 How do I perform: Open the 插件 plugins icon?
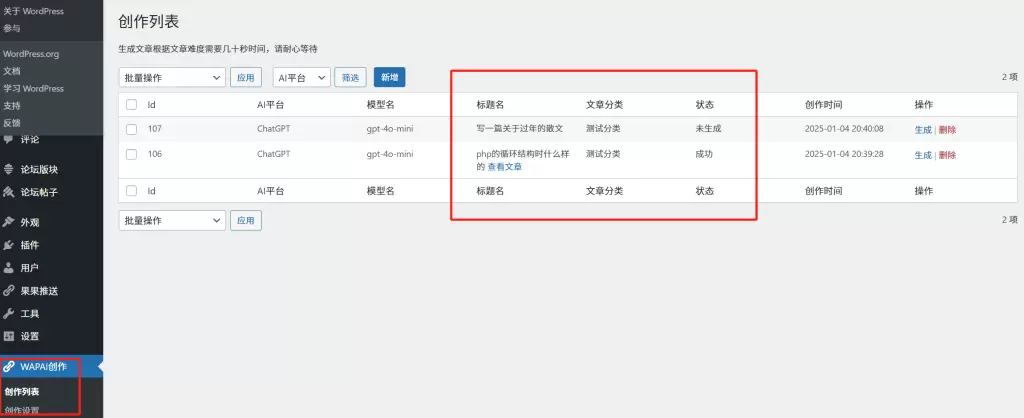[x=8, y=245]
